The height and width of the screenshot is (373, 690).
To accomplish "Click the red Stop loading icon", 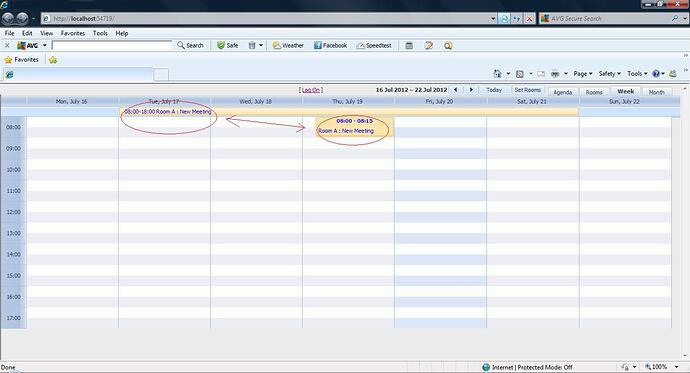I will point(529,19).
